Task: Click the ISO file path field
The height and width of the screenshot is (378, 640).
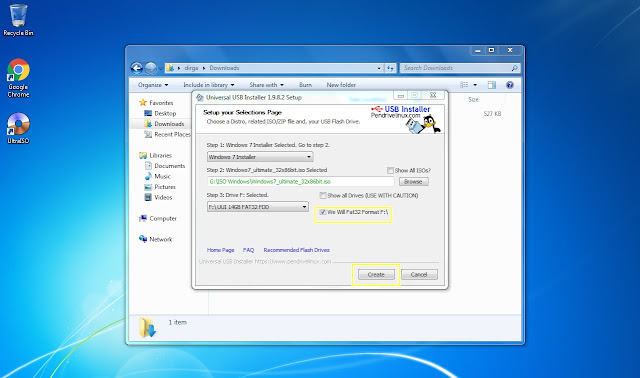Action: click(x=300, y=182)
